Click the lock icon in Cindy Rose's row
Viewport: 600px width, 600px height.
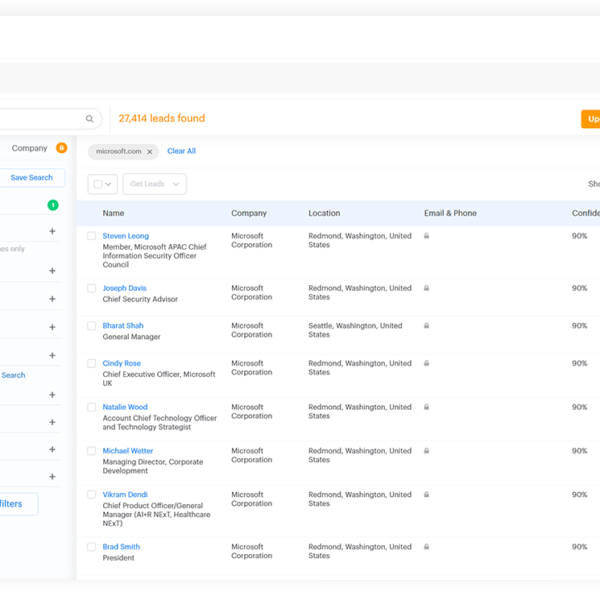tap(426, 363)
